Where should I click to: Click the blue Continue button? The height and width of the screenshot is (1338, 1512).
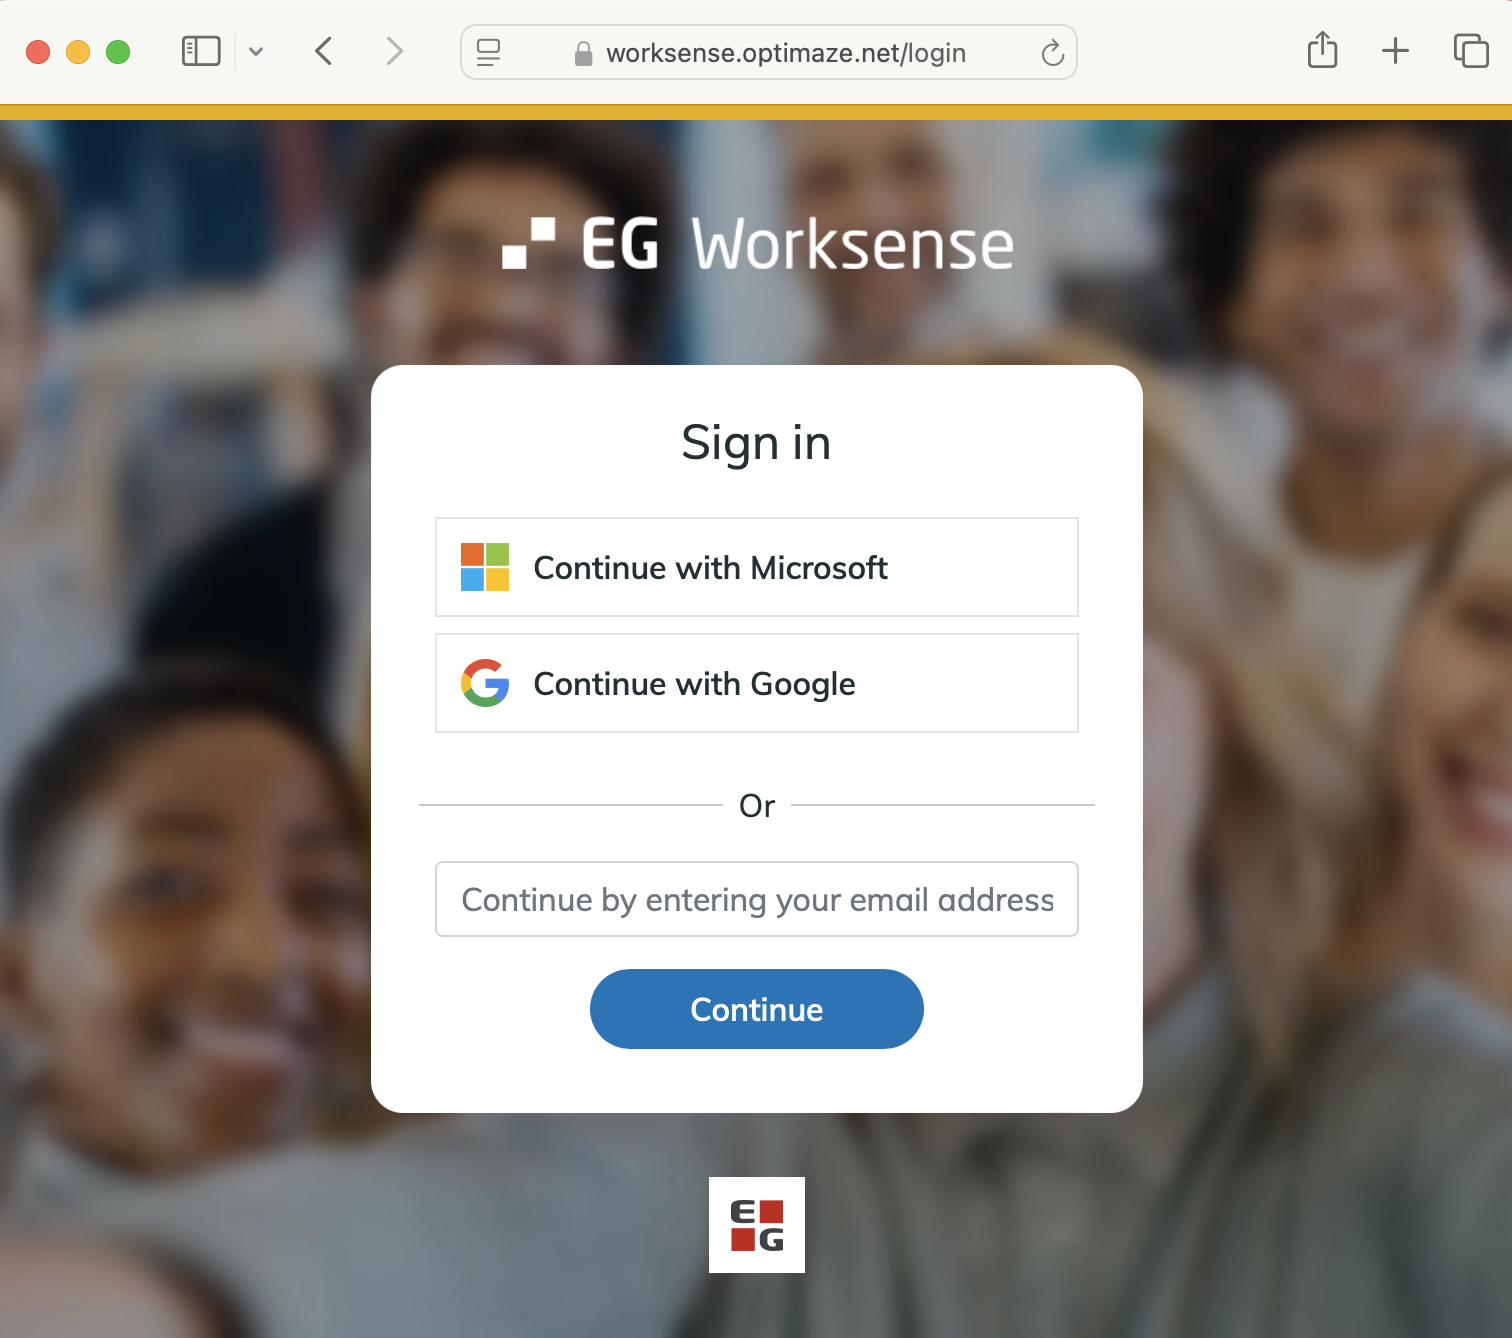[x=757, y=1009]
